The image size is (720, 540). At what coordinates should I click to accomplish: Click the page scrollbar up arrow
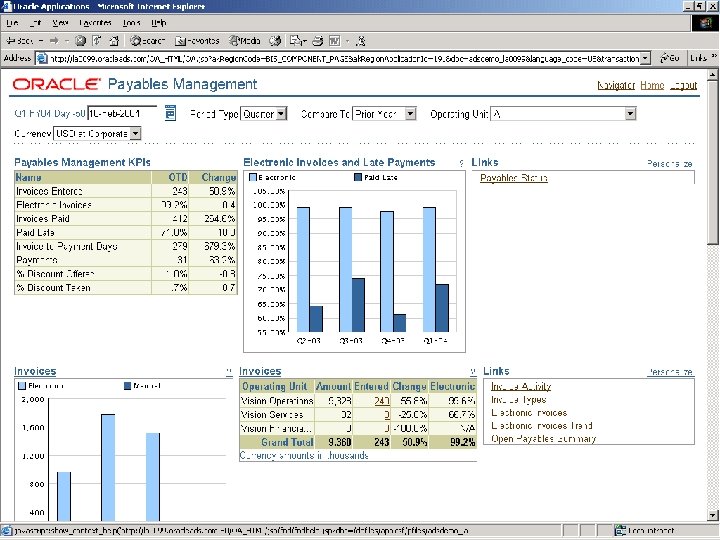[713, 74]
